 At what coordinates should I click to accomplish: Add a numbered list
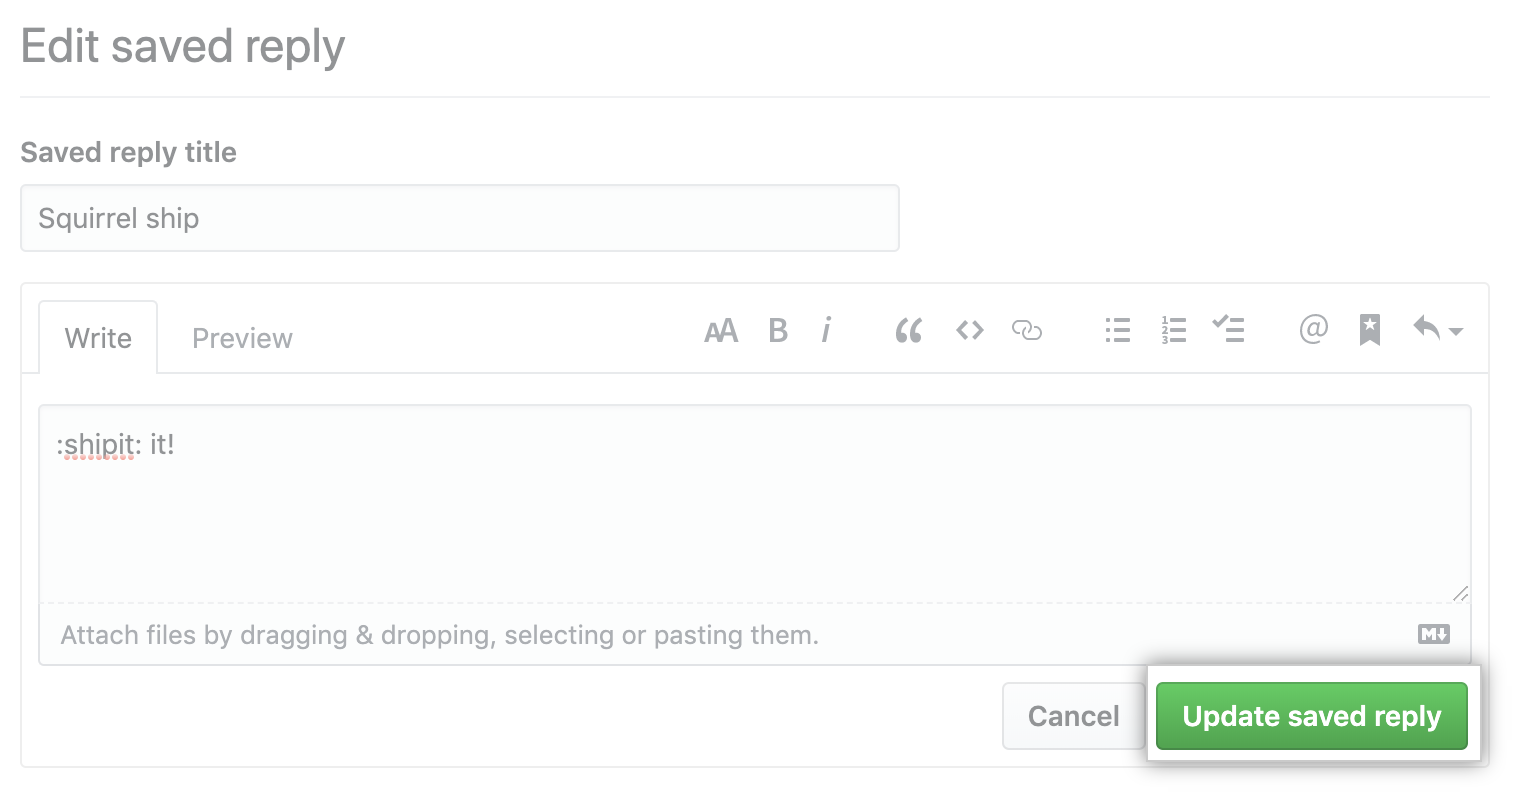coord(1173,331)
